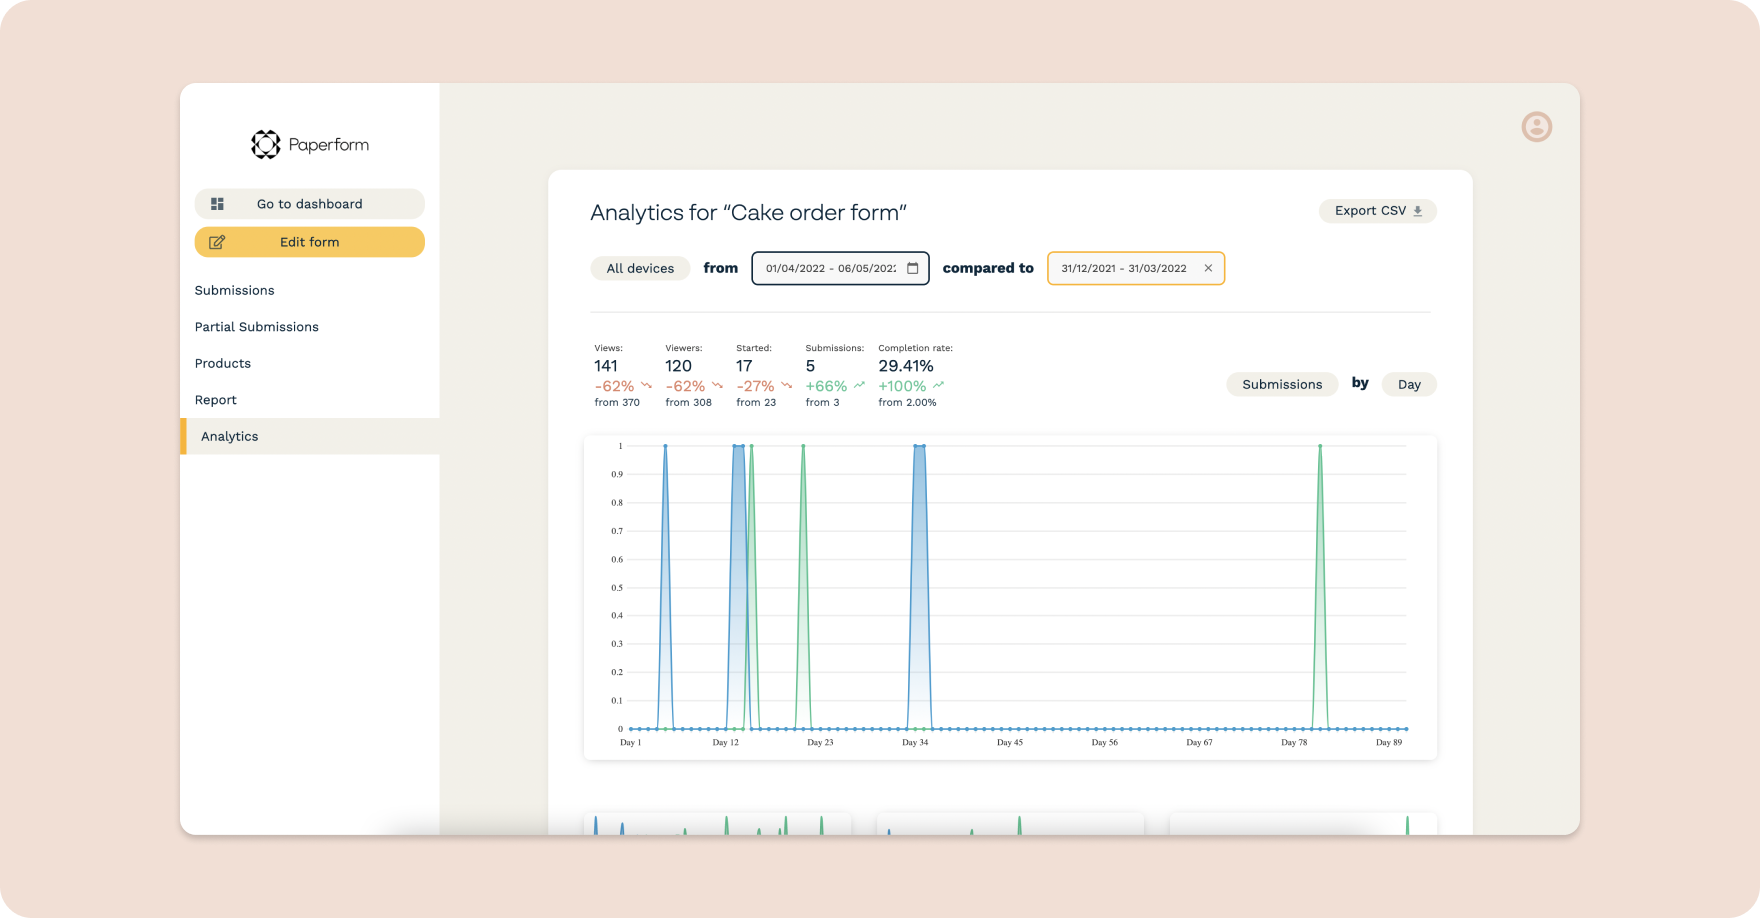
Task: Expand the Submissions metric dropdown
Action: coord(1281,384)
